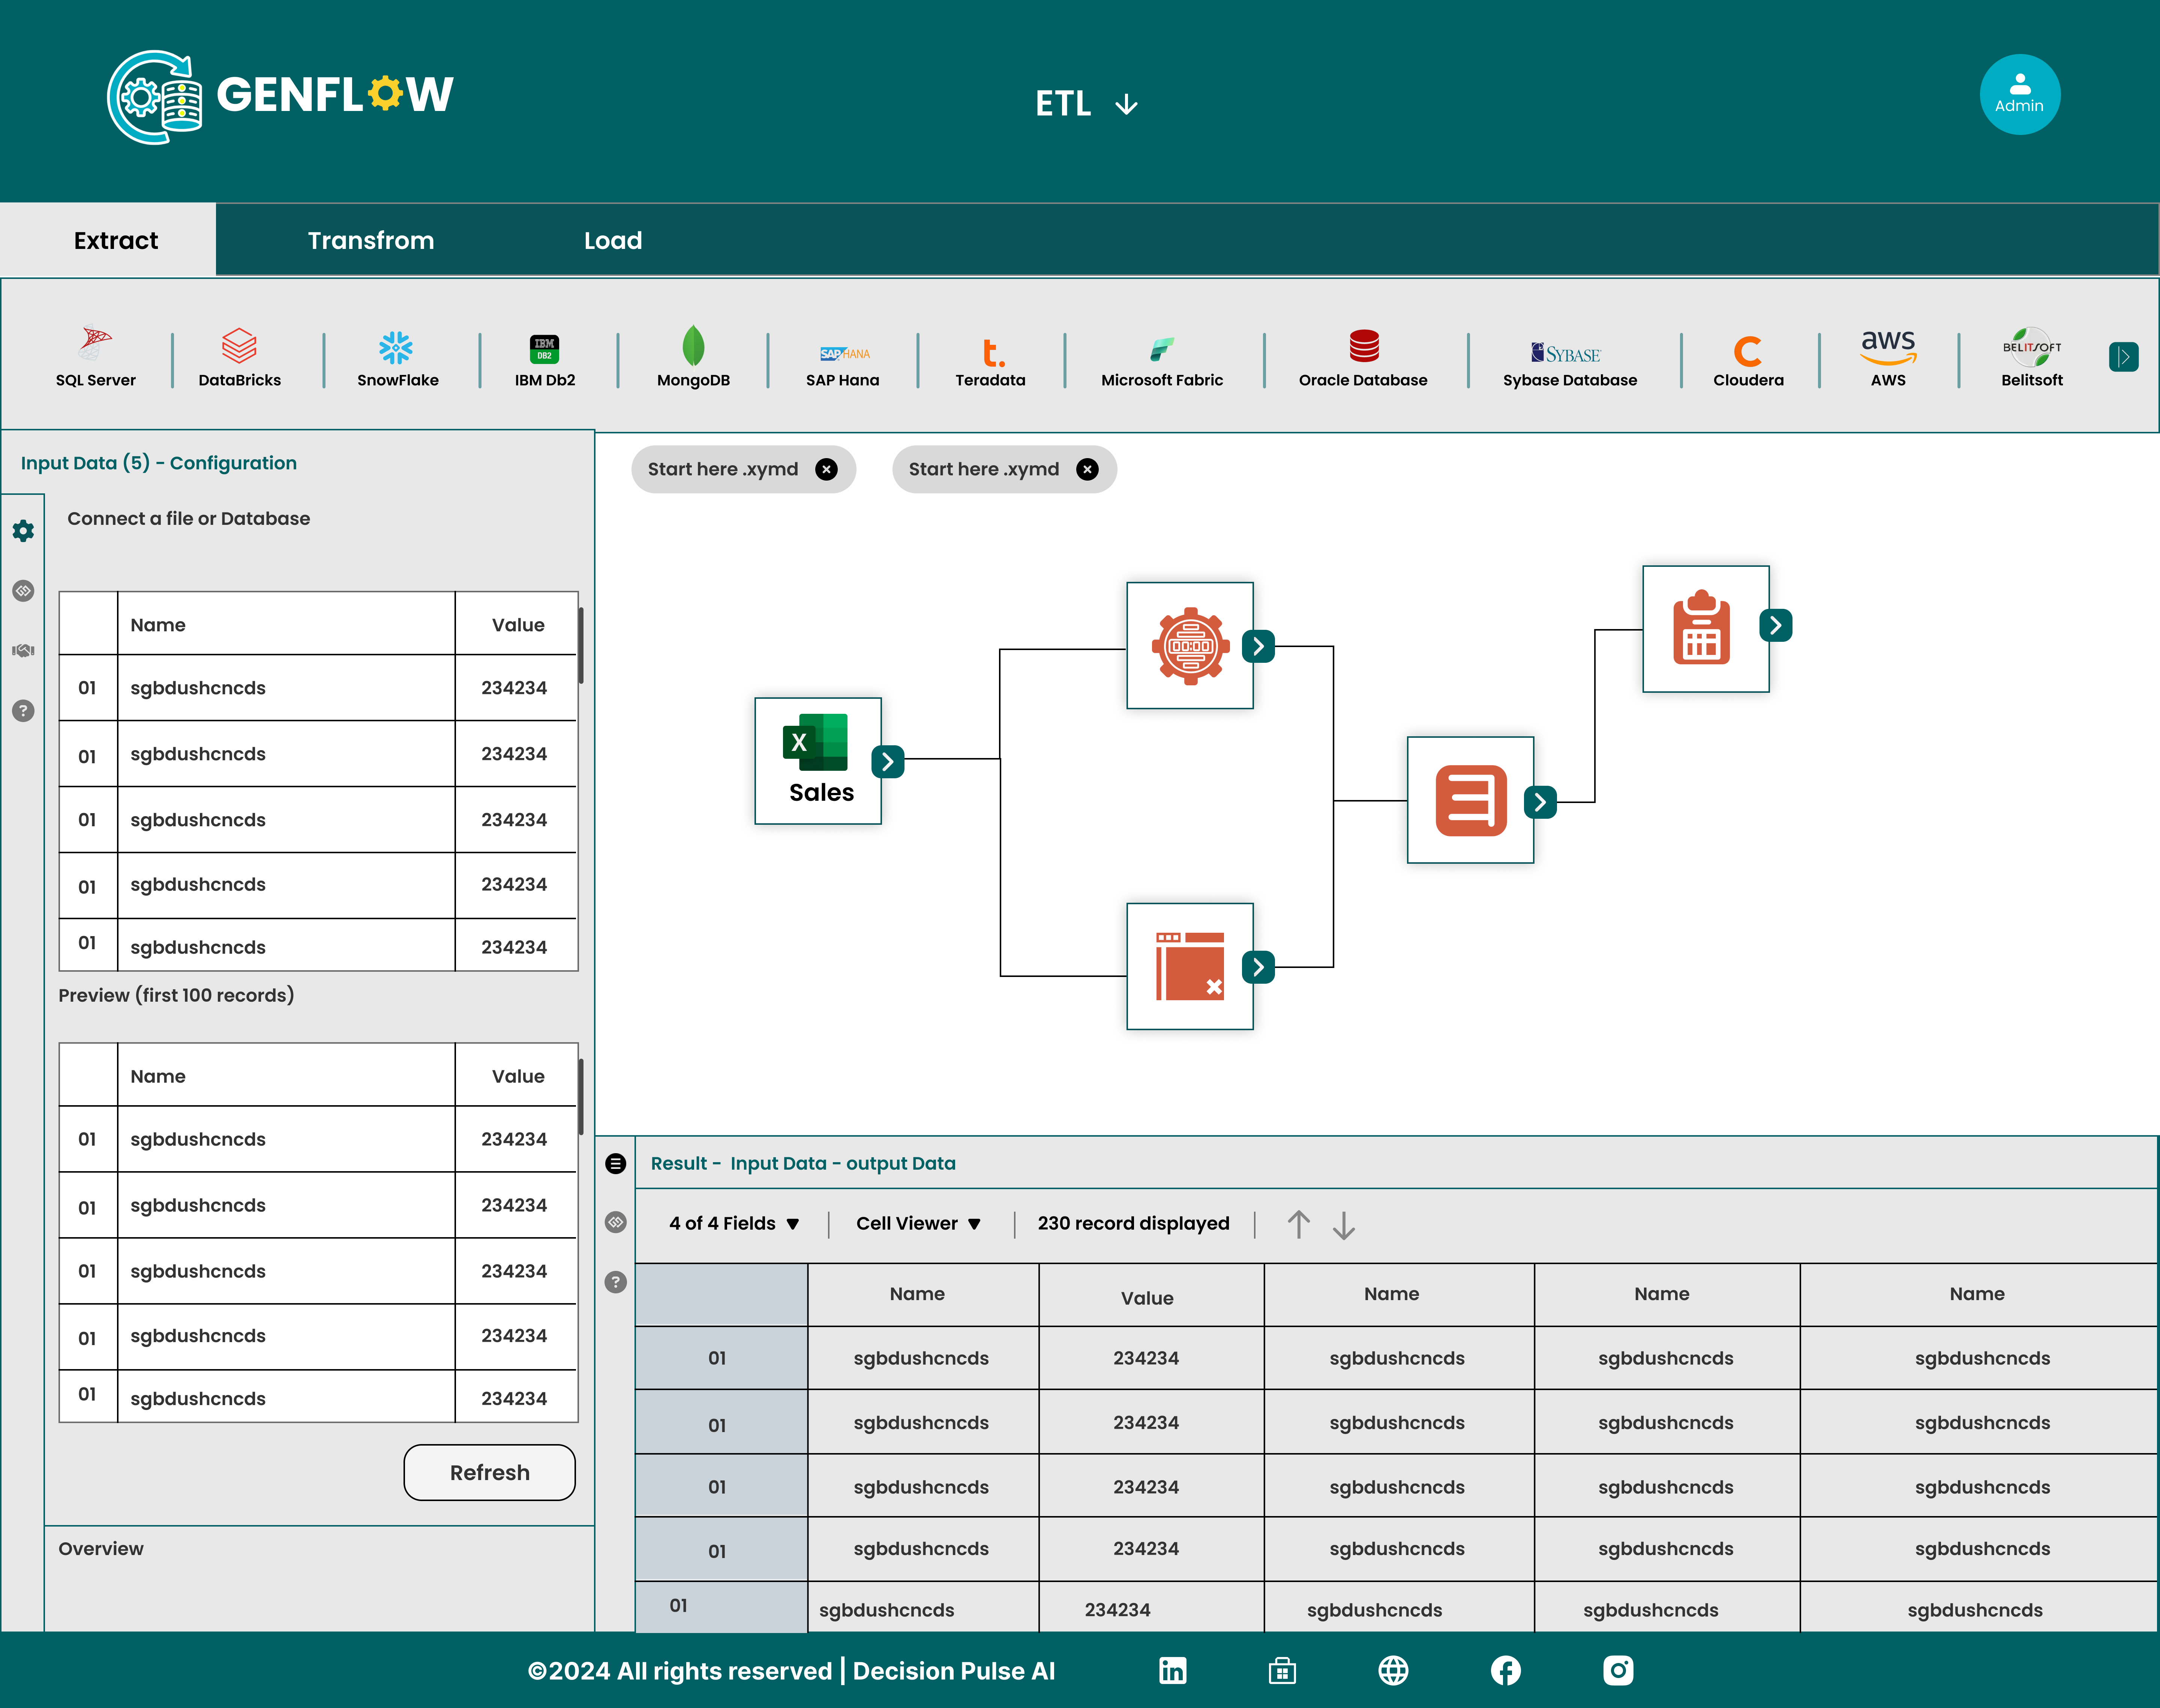
Task: Switch to the Transfrom tab
Action: click(x=370, y=240)
